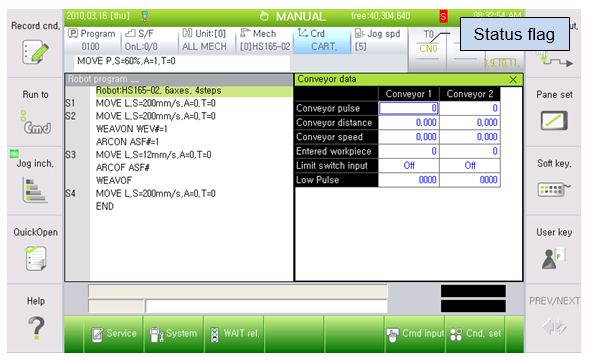Toggle Limit switch input Off for Conveyor 1
This screenshot has width=591, height=361.
(x=409, y=165)
